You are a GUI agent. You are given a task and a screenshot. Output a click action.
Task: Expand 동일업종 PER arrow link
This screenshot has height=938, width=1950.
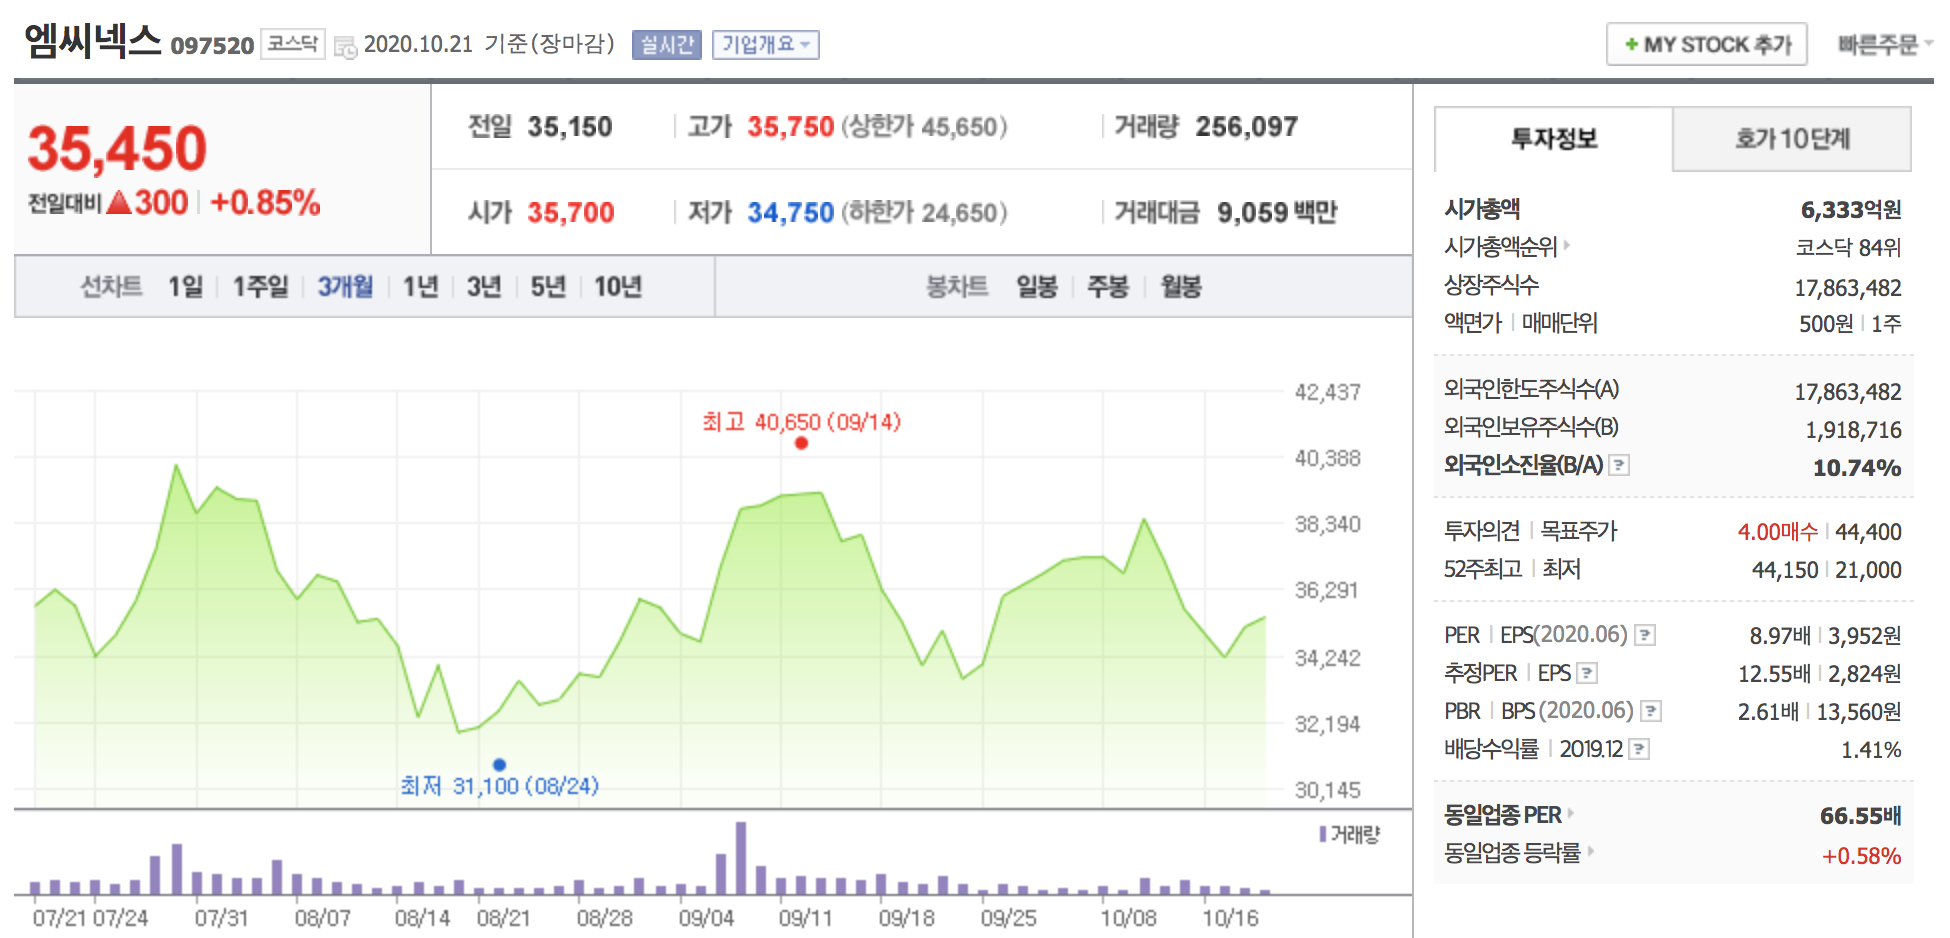(x=1570, y=814)
